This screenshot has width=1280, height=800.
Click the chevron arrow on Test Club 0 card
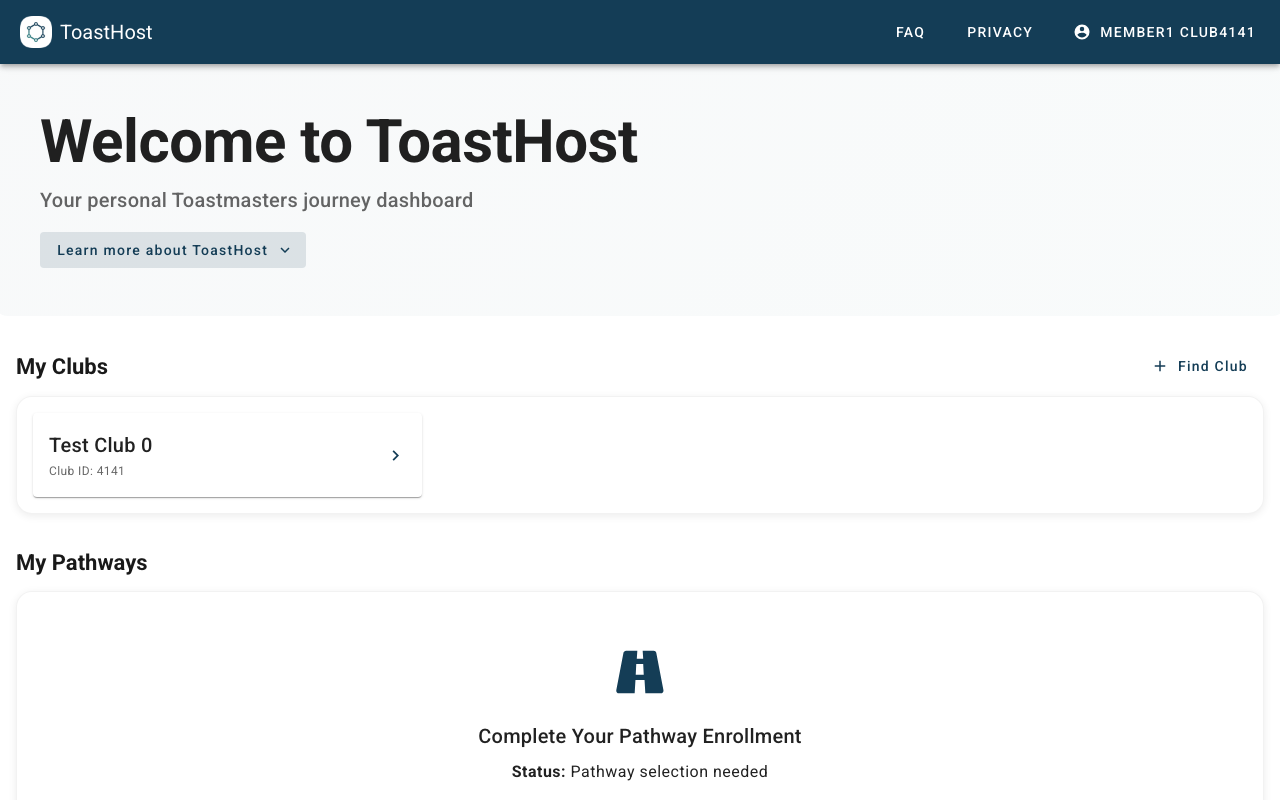coord(395,455)
